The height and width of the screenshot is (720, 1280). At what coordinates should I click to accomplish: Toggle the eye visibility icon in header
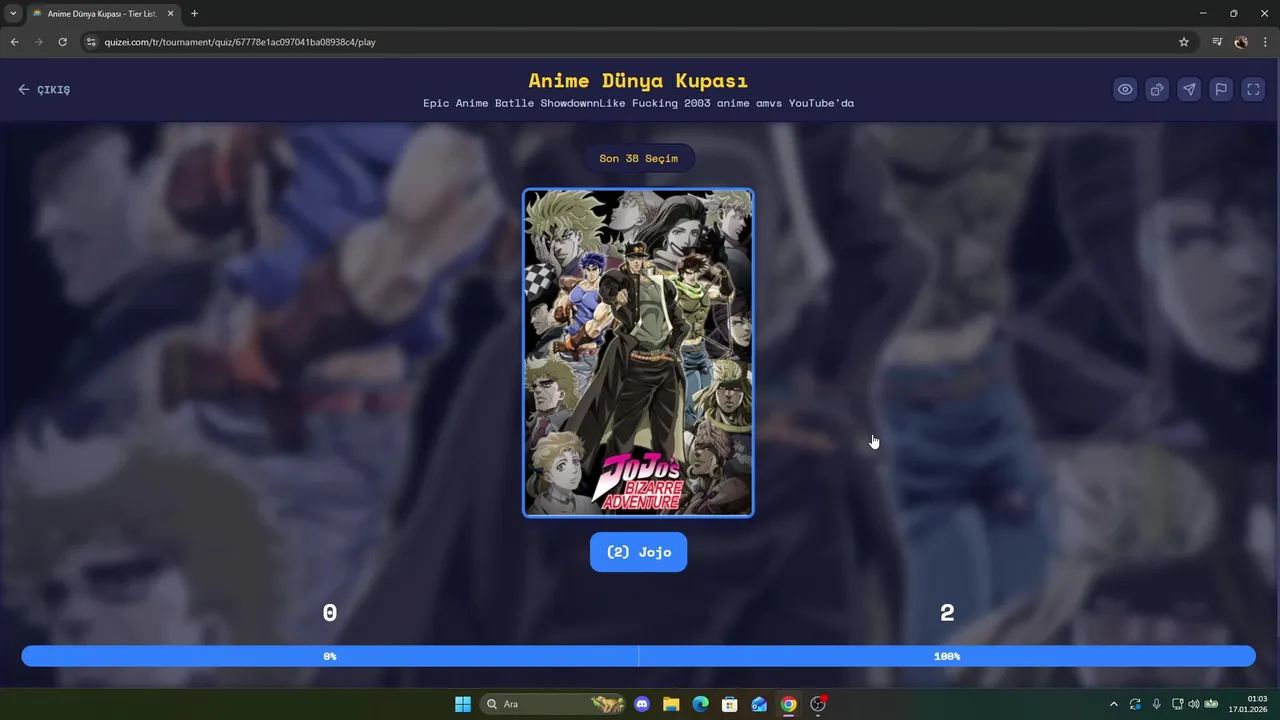pyautogui.click(x=1125, y=89)
